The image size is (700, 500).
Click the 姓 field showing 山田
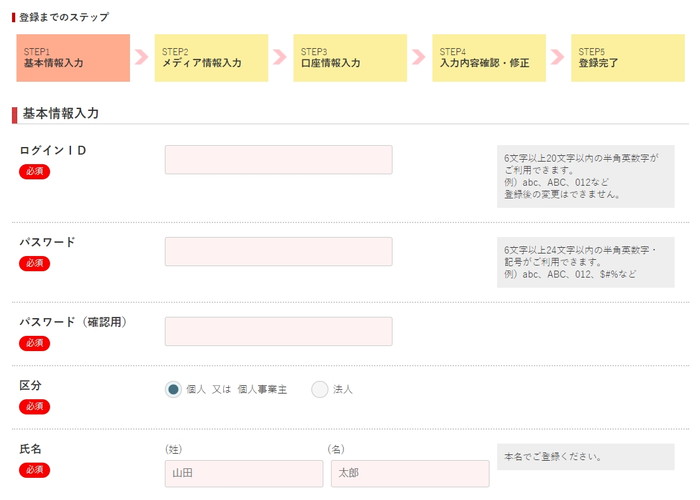click(x=244, y=474)
